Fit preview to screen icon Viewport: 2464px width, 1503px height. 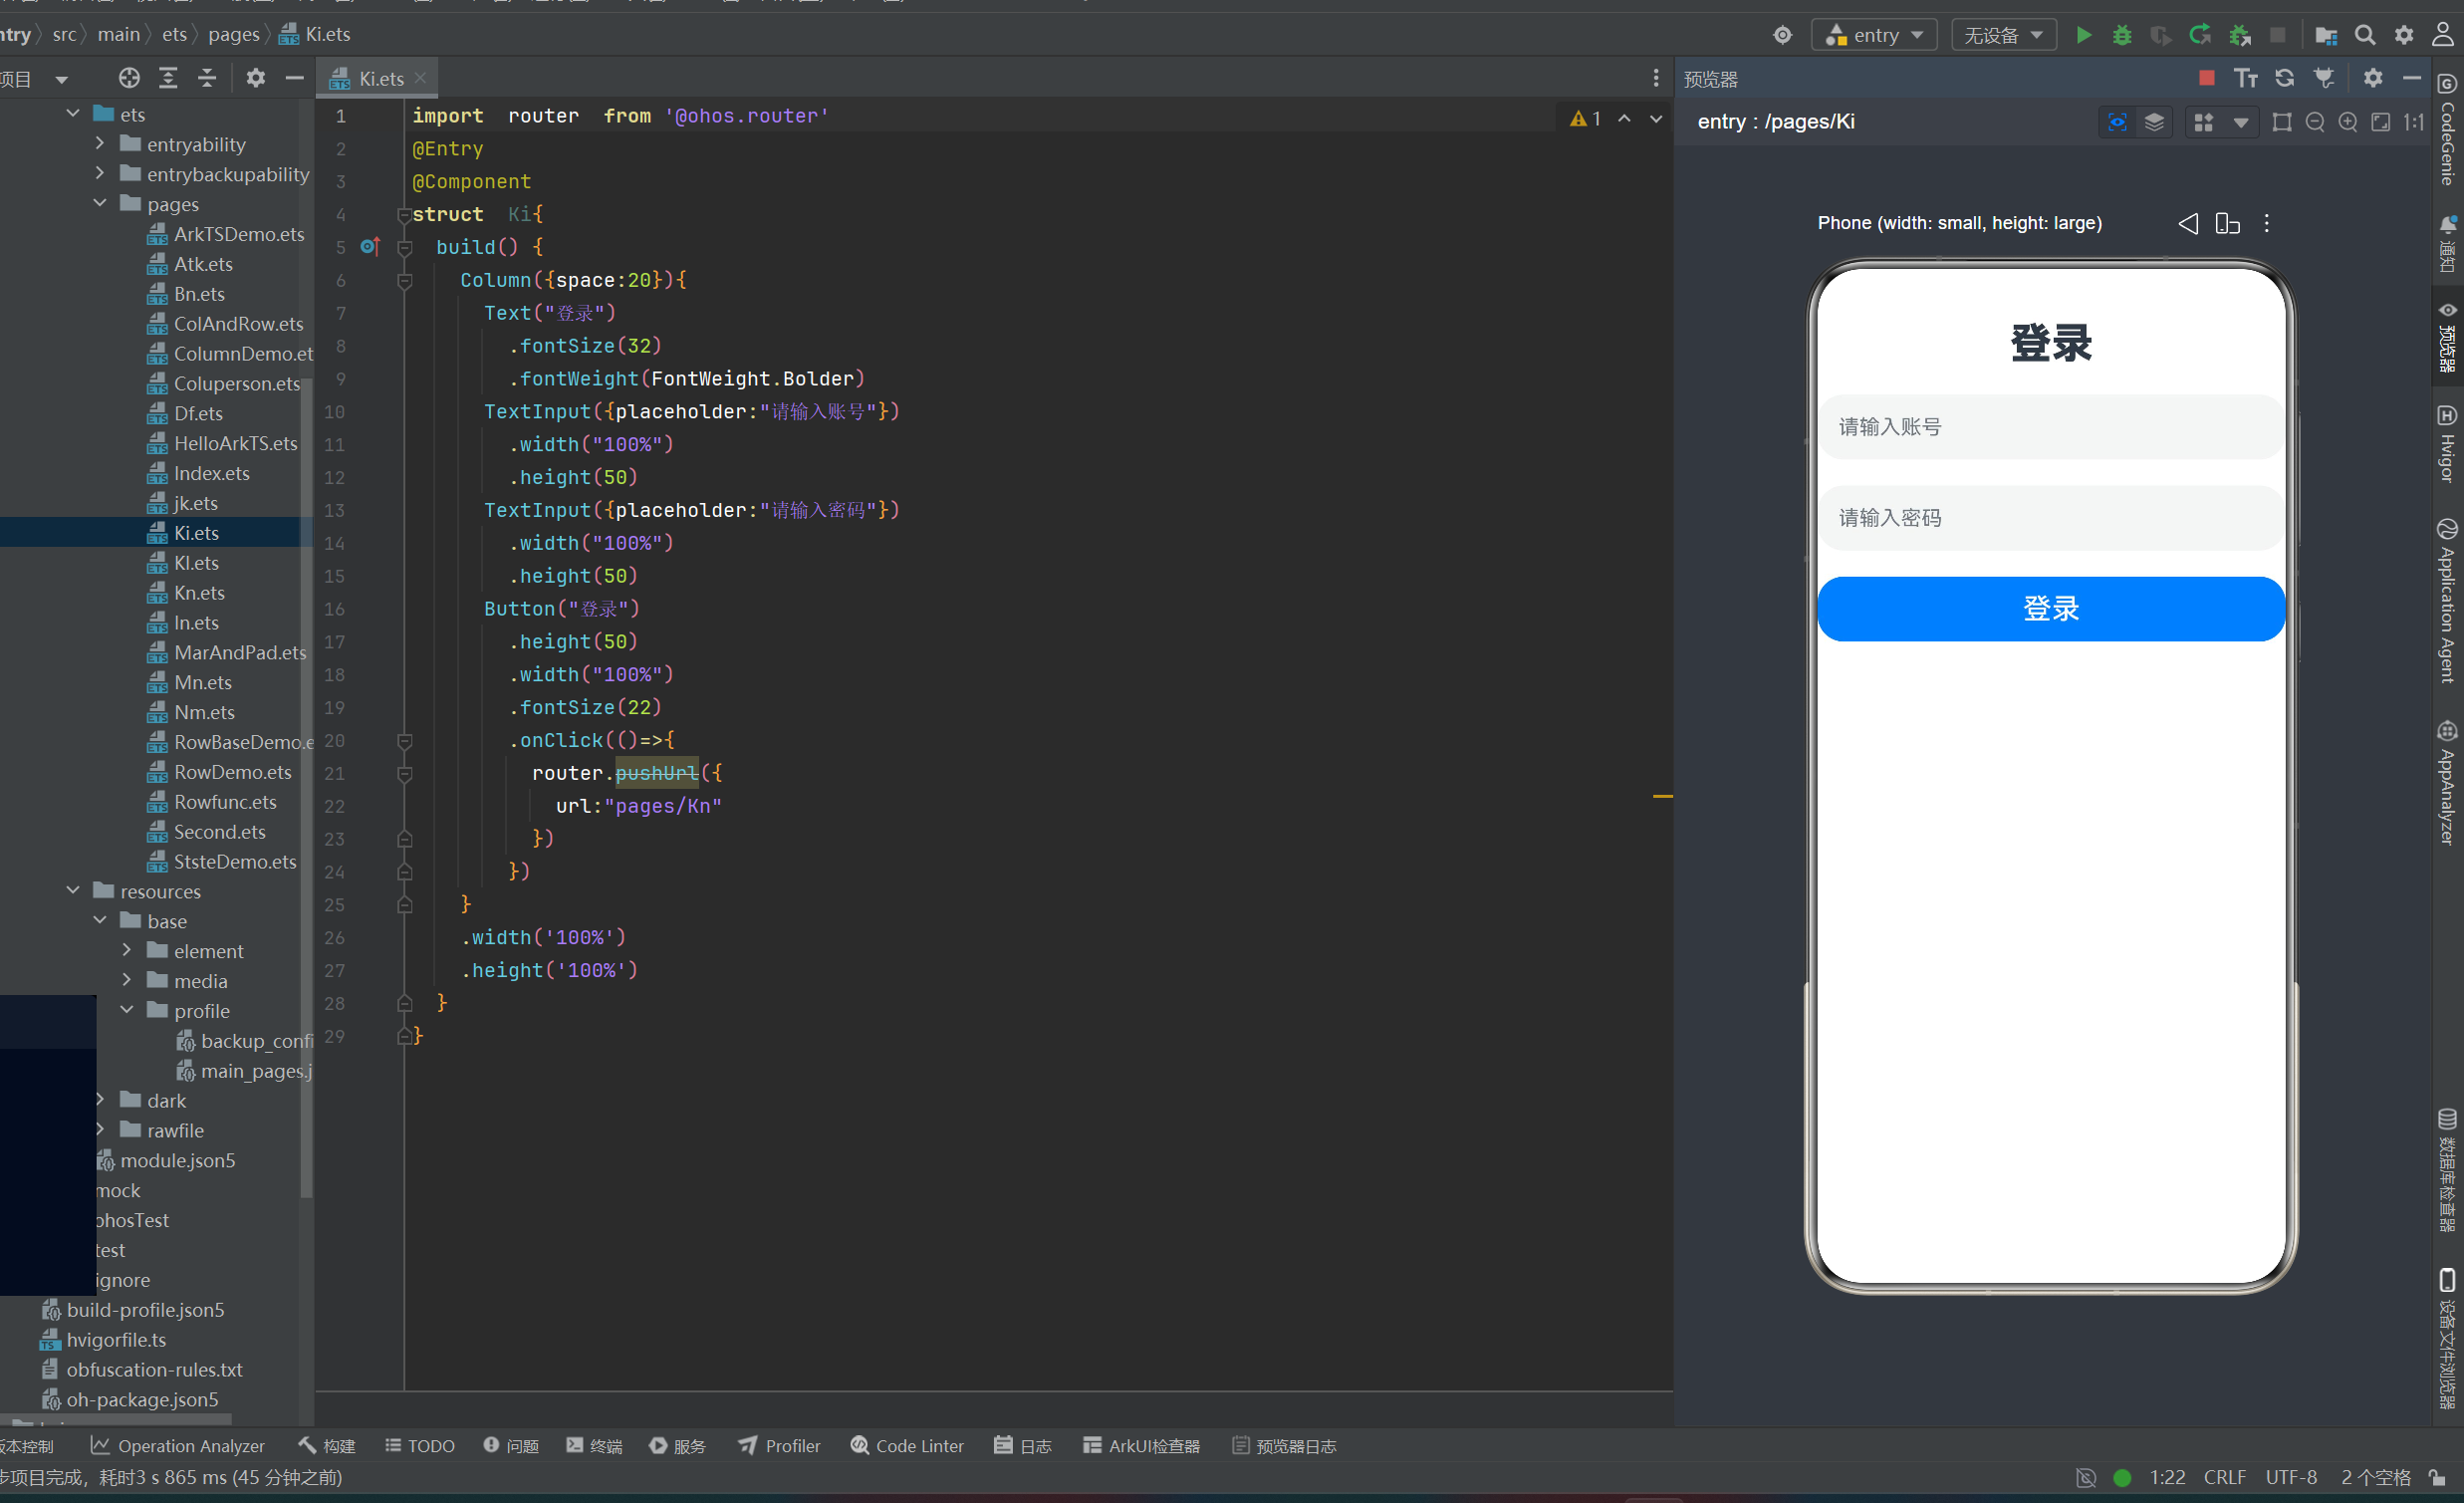pos(2381,122)
